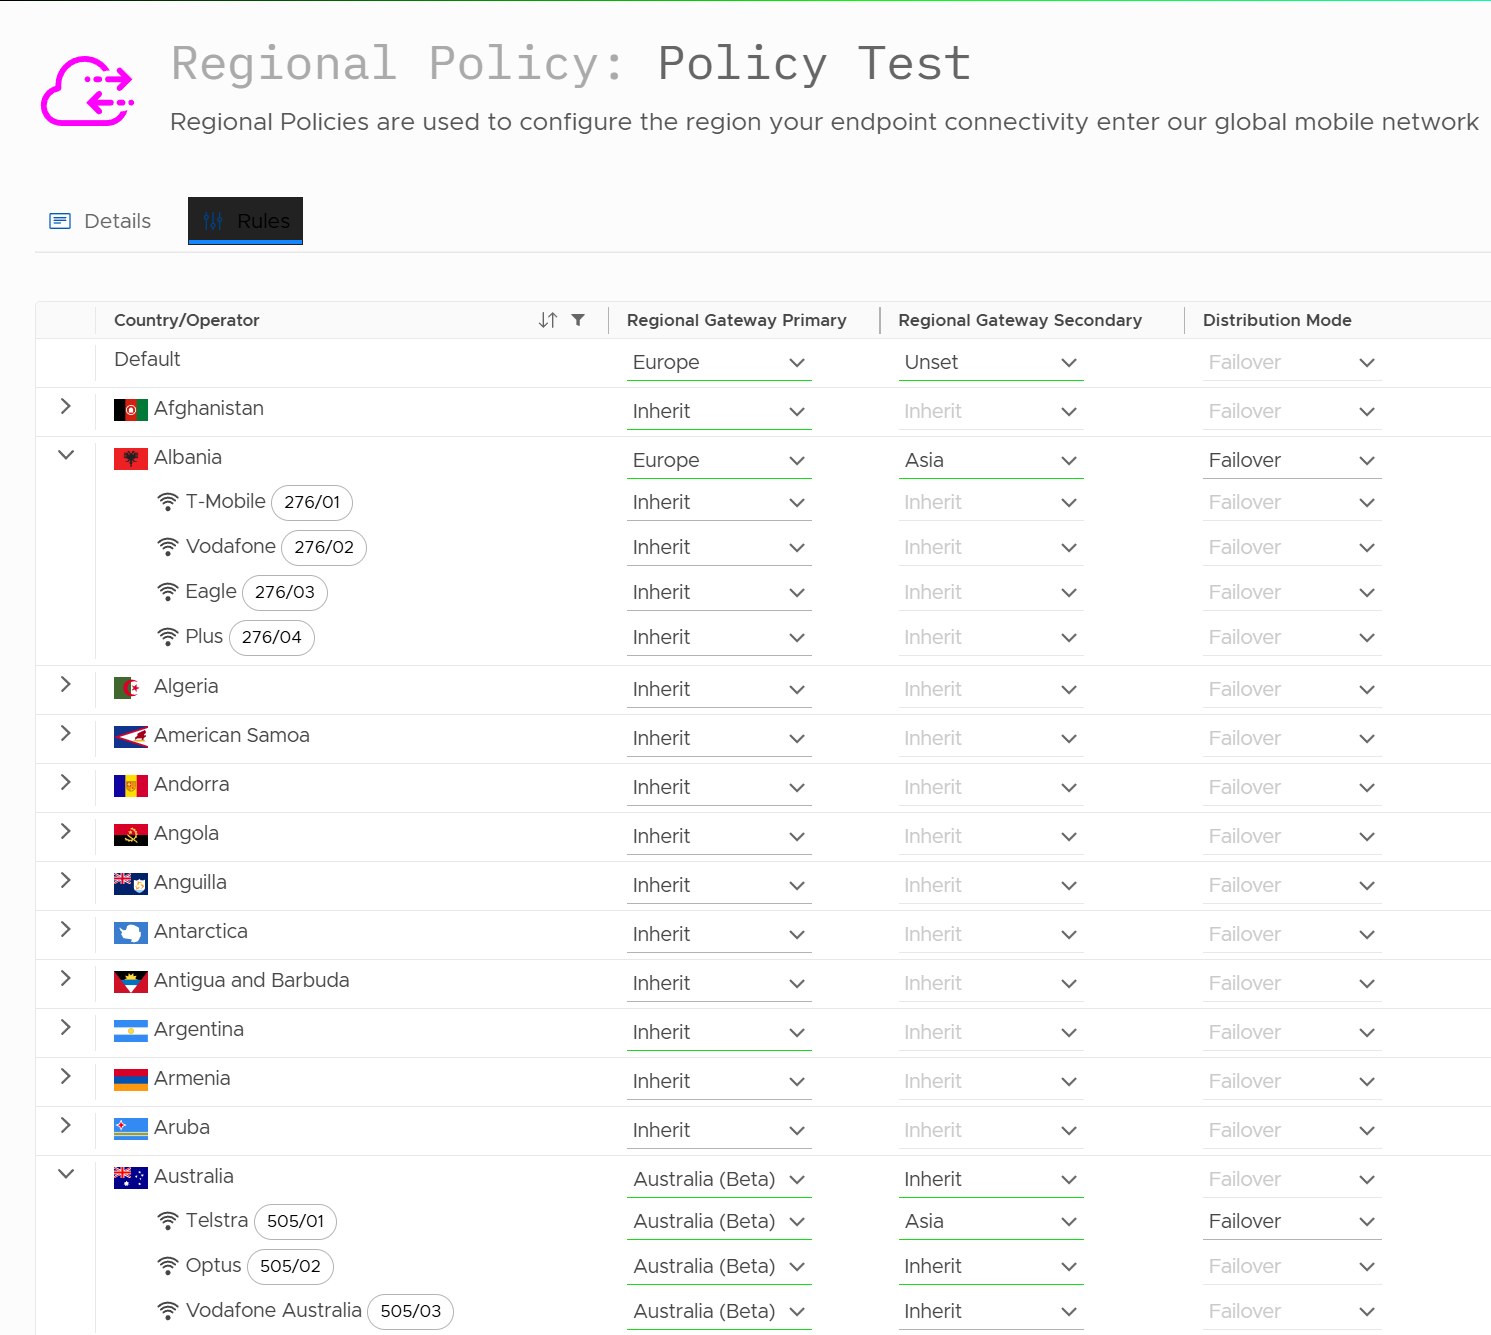This screenshot has height=1335, width=1491.
Task: Open the filter icon for Country/Operator column
Action: pos(578,320)
